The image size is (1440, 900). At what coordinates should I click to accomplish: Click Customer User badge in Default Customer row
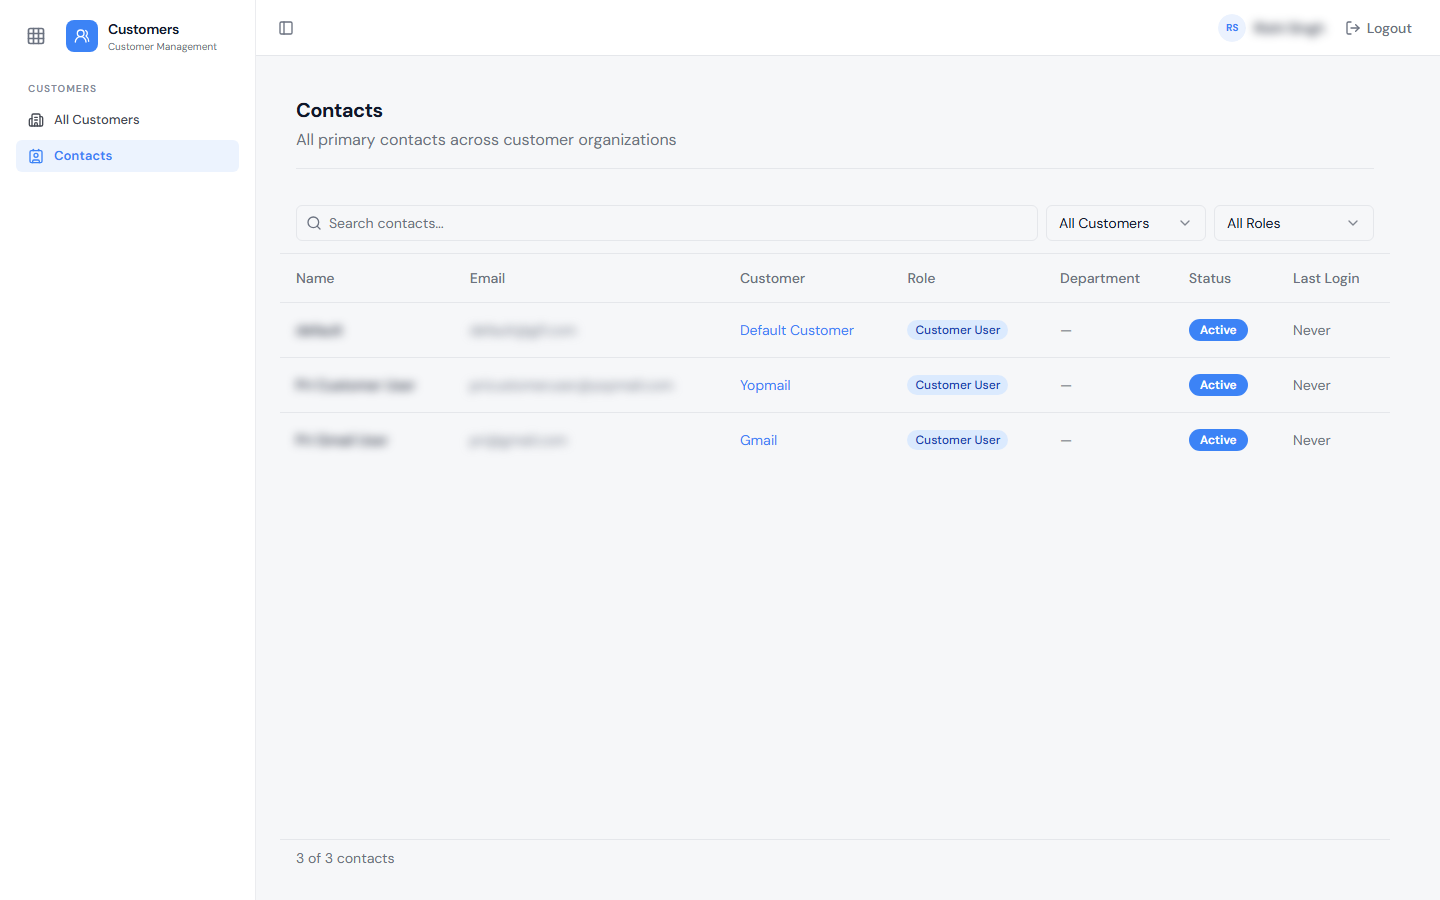coord(957,330)
